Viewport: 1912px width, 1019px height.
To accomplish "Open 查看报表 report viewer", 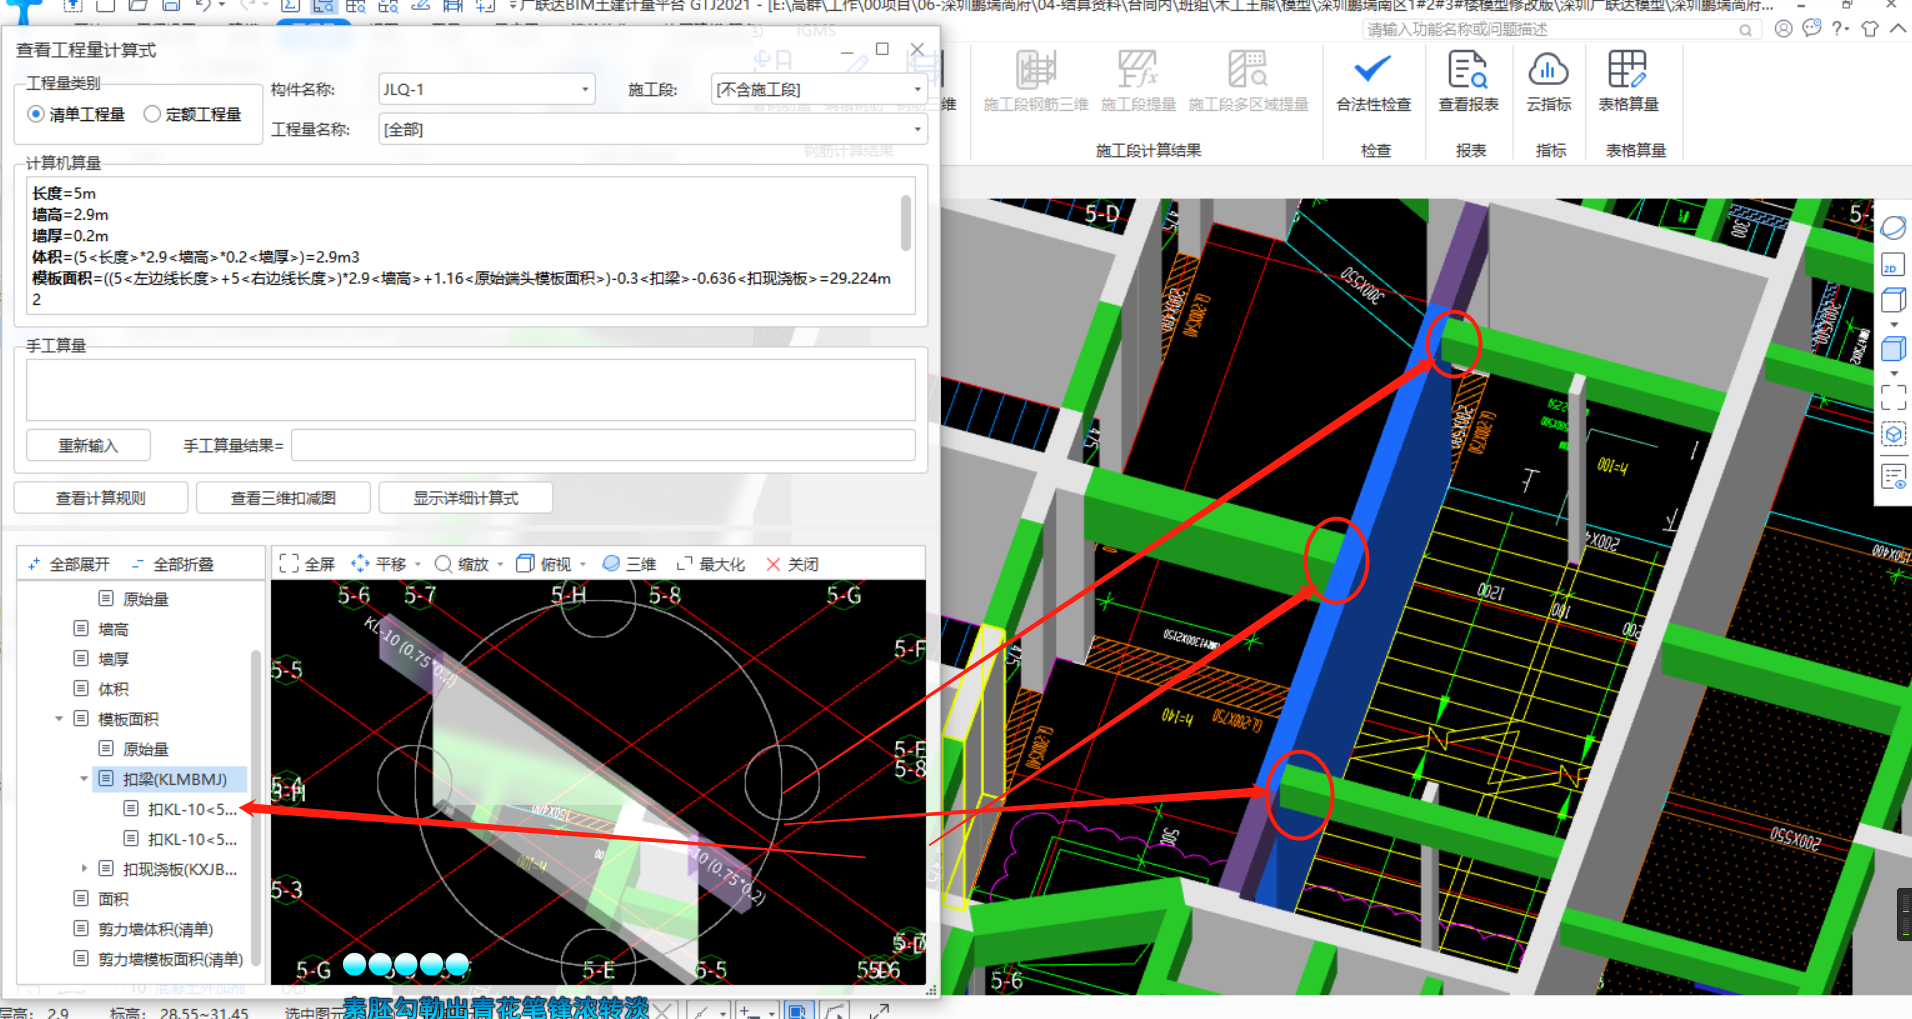I will pos(1468,82).
